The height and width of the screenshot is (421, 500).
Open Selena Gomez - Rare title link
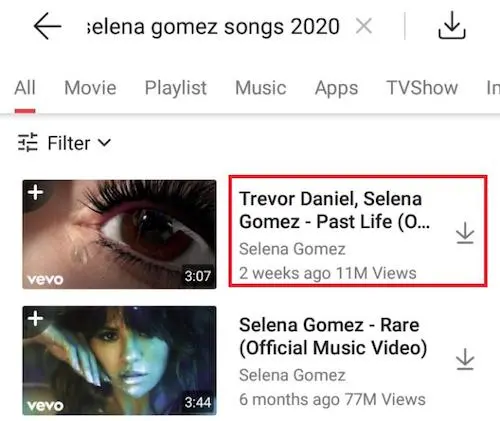[x=333, y=336]
